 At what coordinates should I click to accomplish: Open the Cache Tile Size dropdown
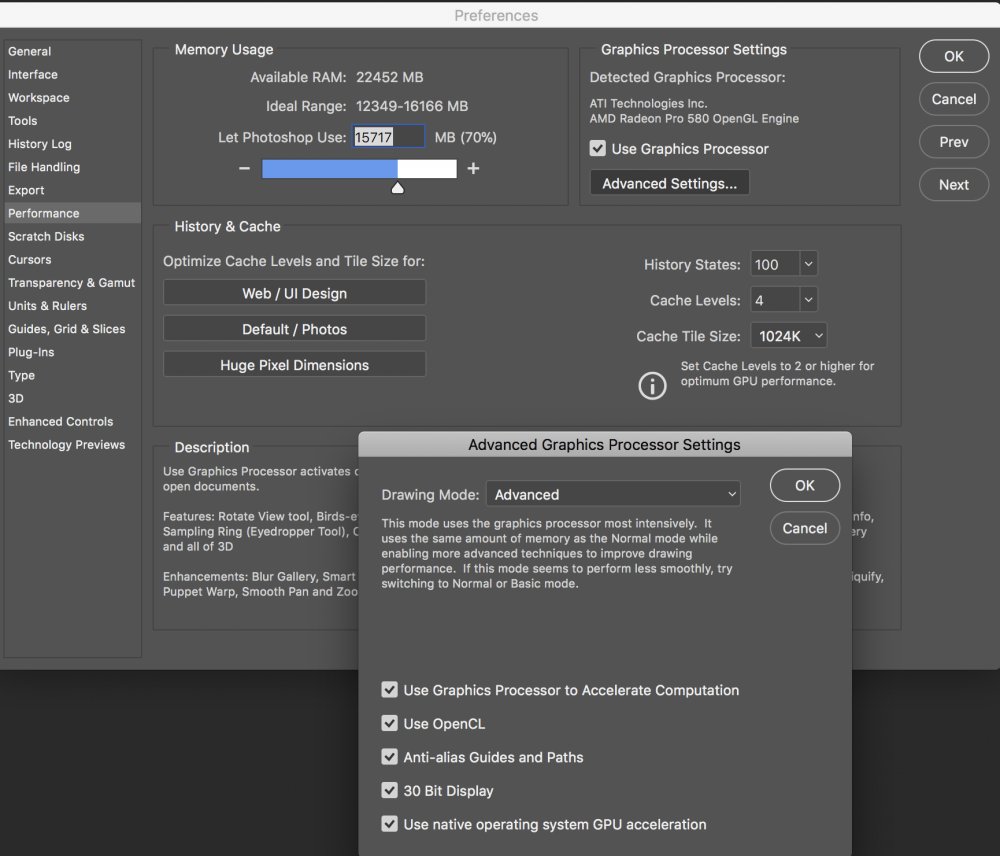[x=789, y=336]
